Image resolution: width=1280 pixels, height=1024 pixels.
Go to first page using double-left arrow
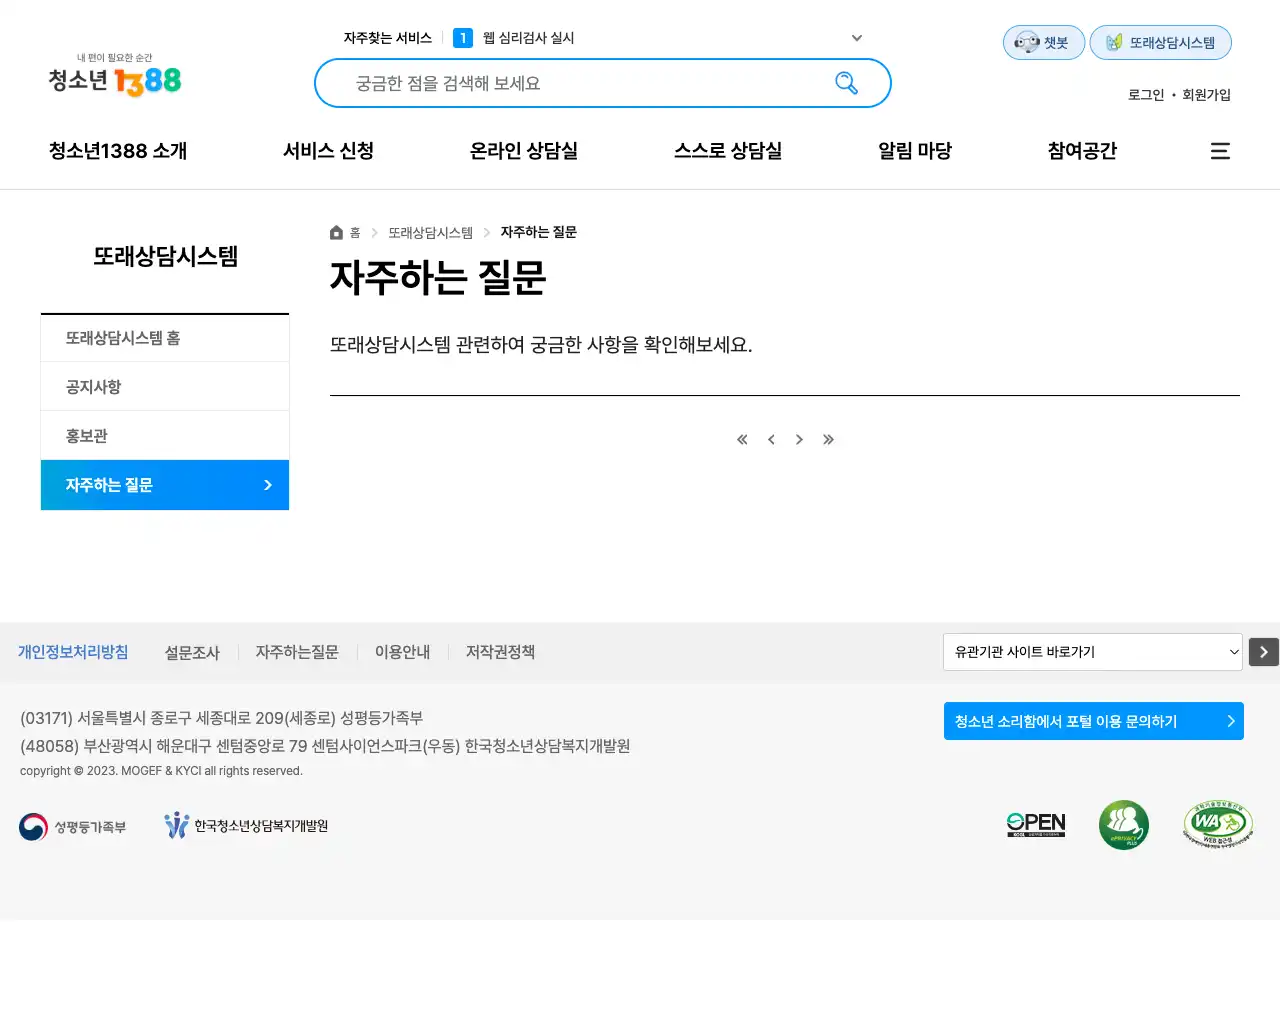(x=742, y=440)
